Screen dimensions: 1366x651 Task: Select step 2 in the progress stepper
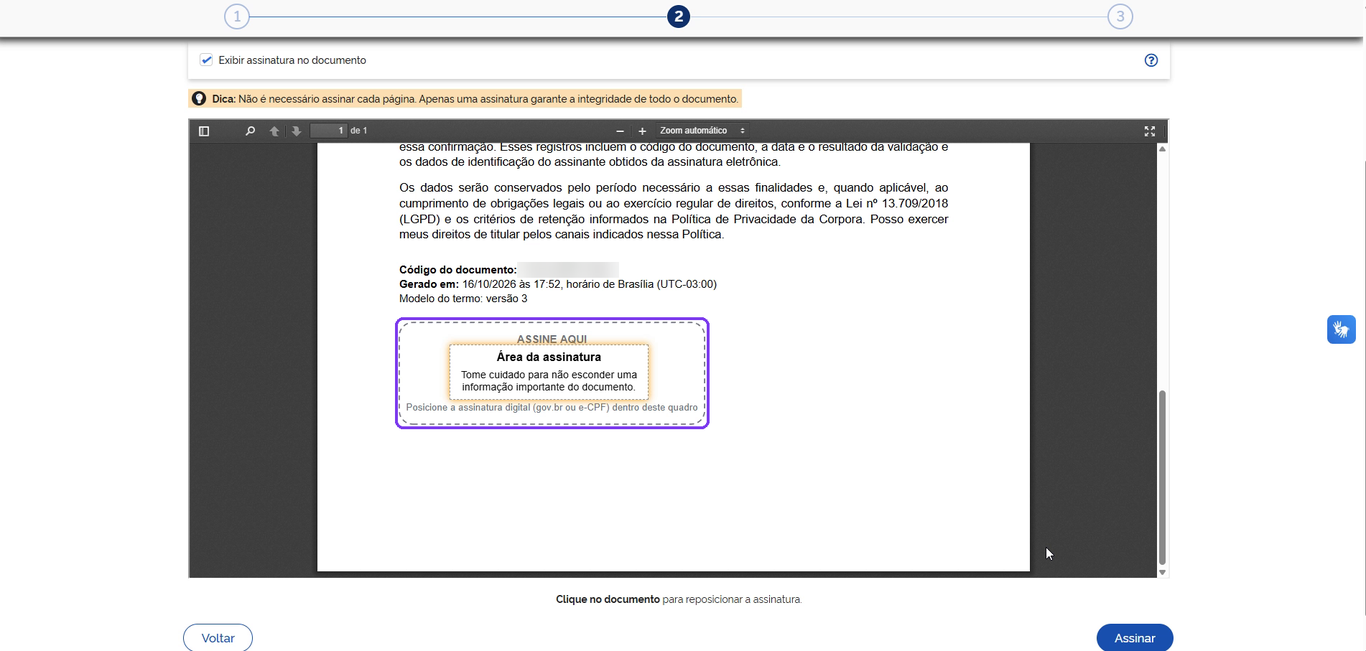click(678, 16)
